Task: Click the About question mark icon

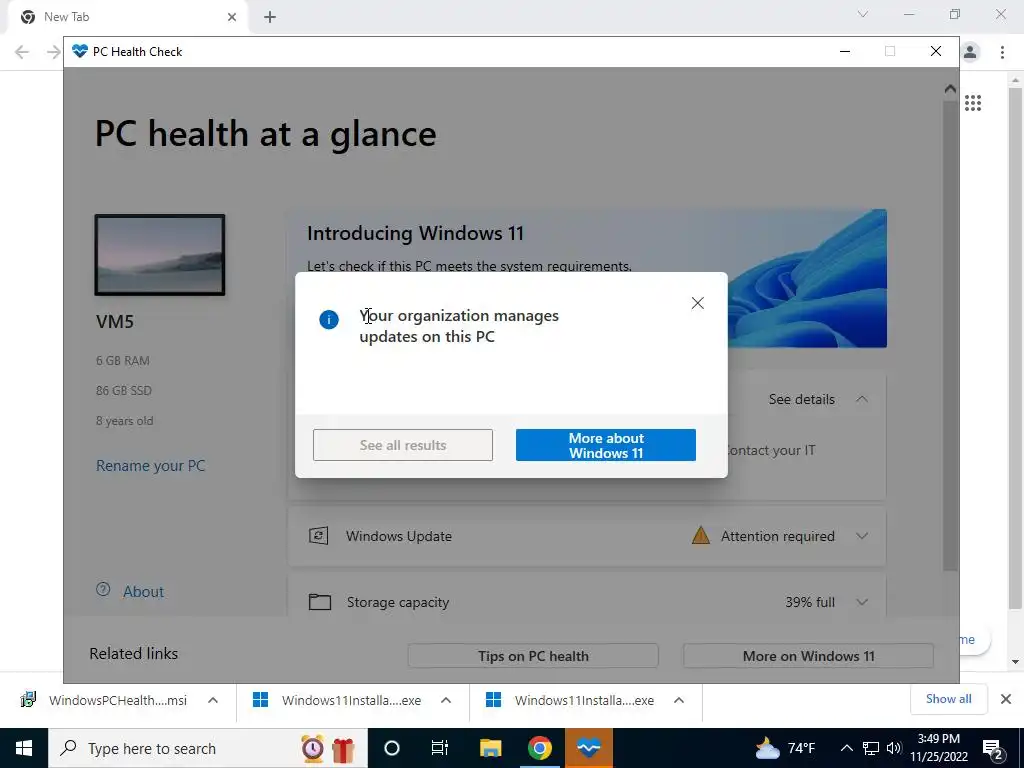Action: coord(103,589)
